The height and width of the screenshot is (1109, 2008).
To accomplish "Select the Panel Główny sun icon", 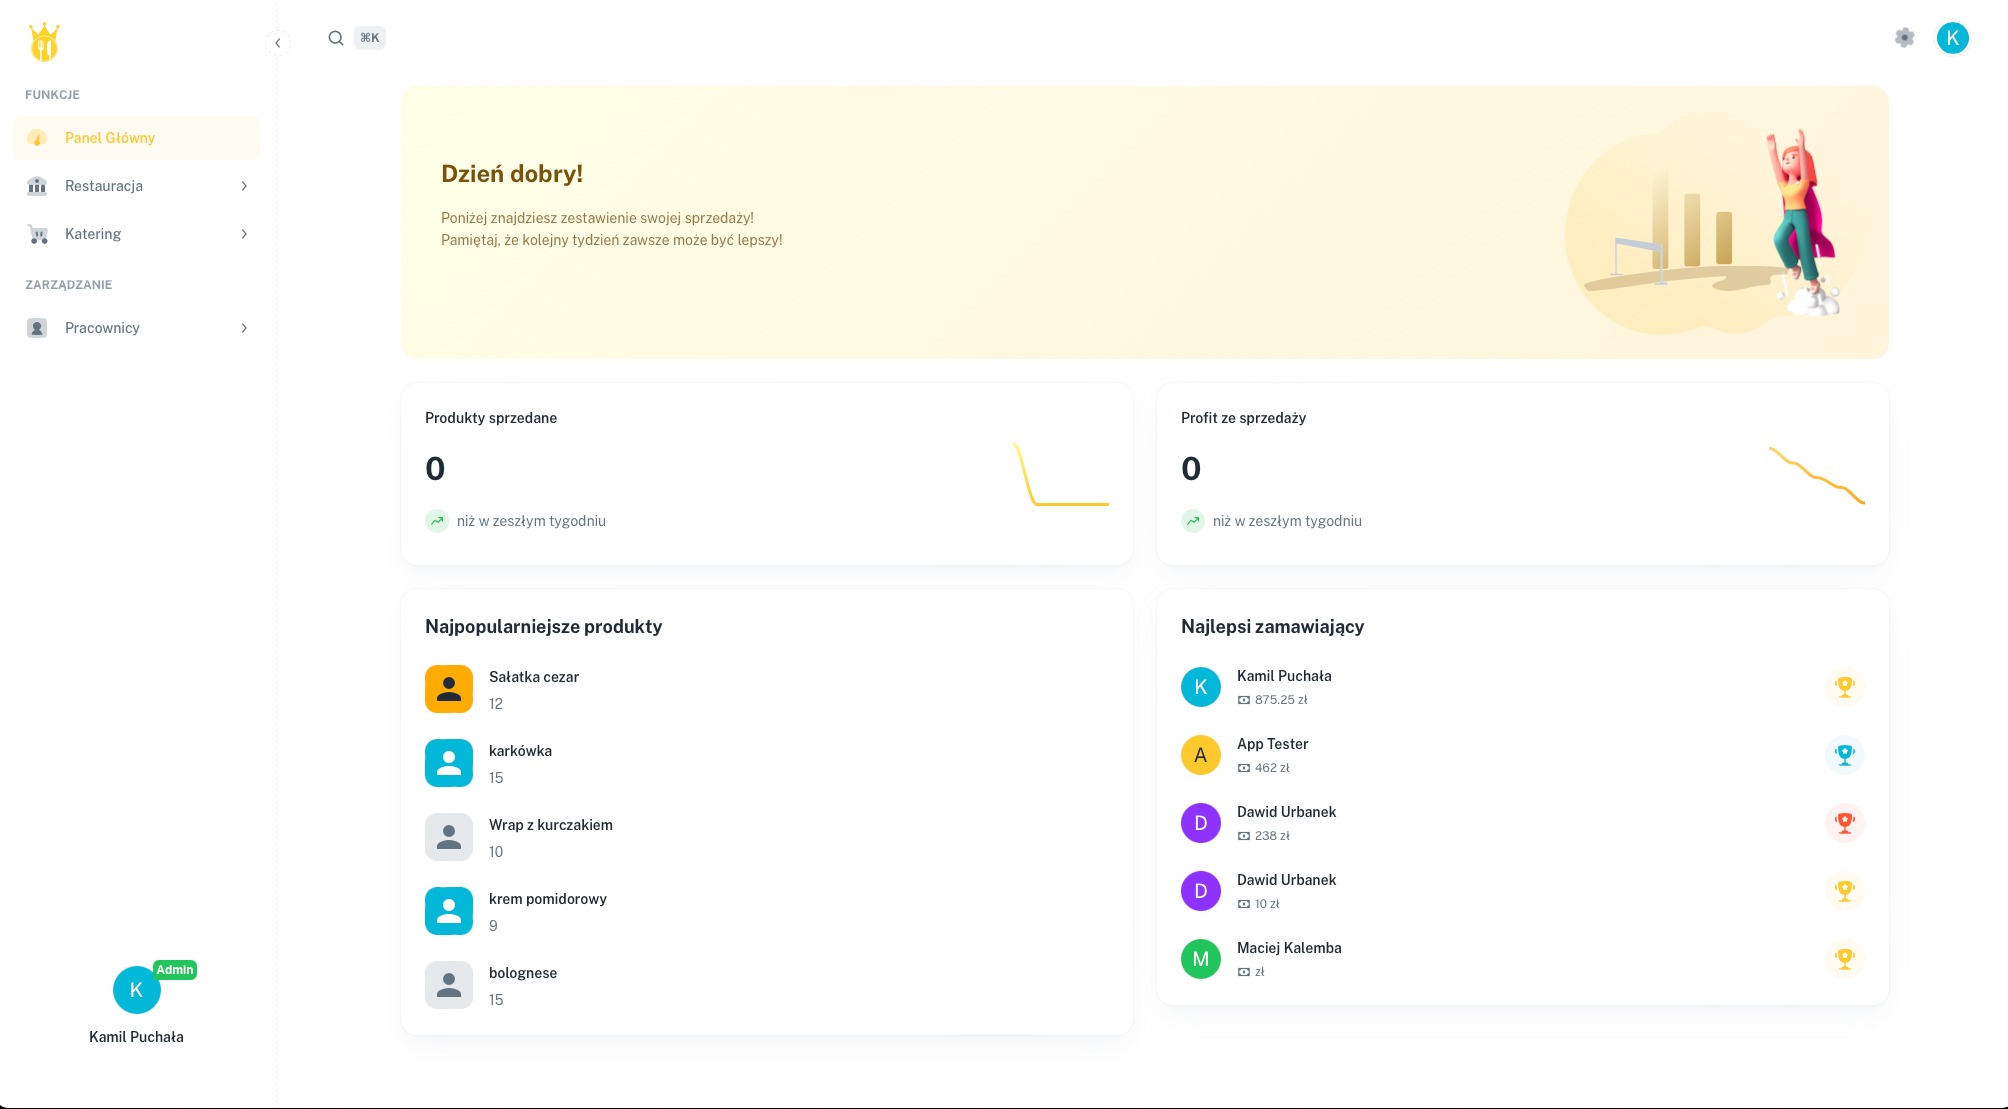I will 37,138.
